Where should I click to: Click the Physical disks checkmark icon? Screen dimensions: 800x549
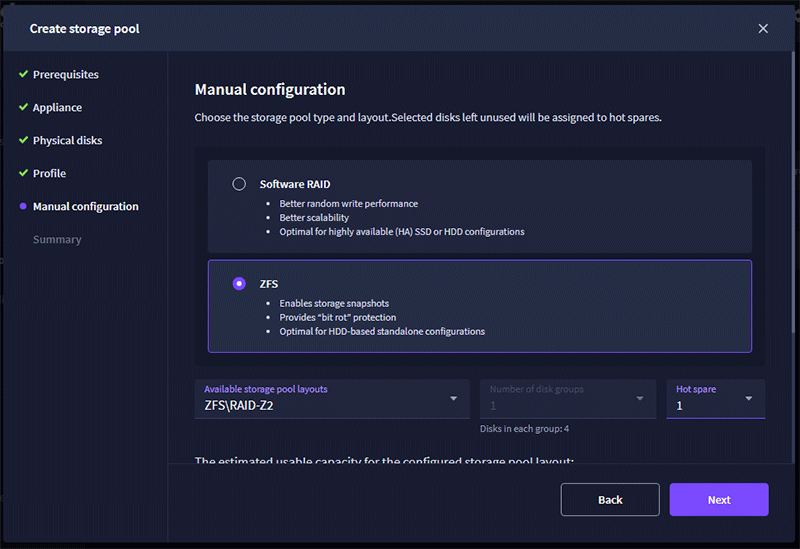tap(23, 140)
